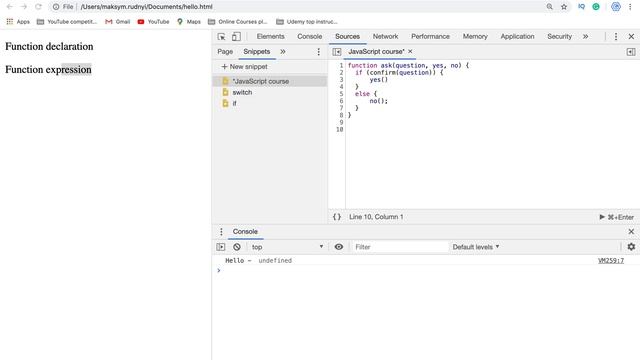Select the Sources tab
Screen dimensions: 640x360
pos(347,36)
